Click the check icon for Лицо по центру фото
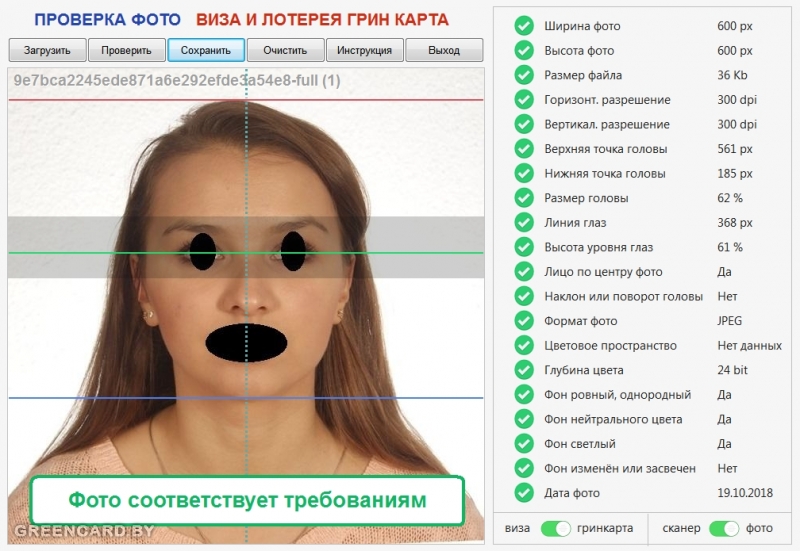 (524, 271)
